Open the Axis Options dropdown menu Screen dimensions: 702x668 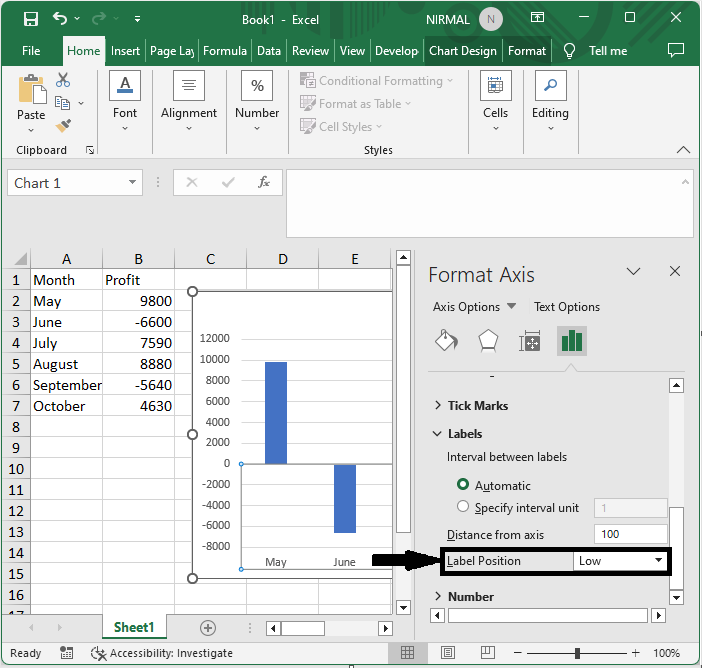[474, 307]
